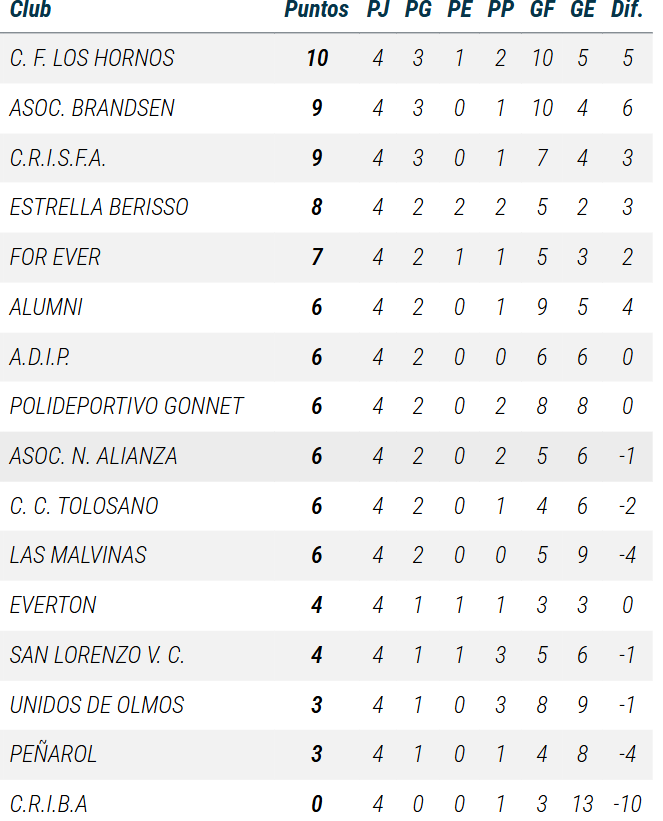Click the PJ column header
The image size is (663, 821).
tap(378, 11)
